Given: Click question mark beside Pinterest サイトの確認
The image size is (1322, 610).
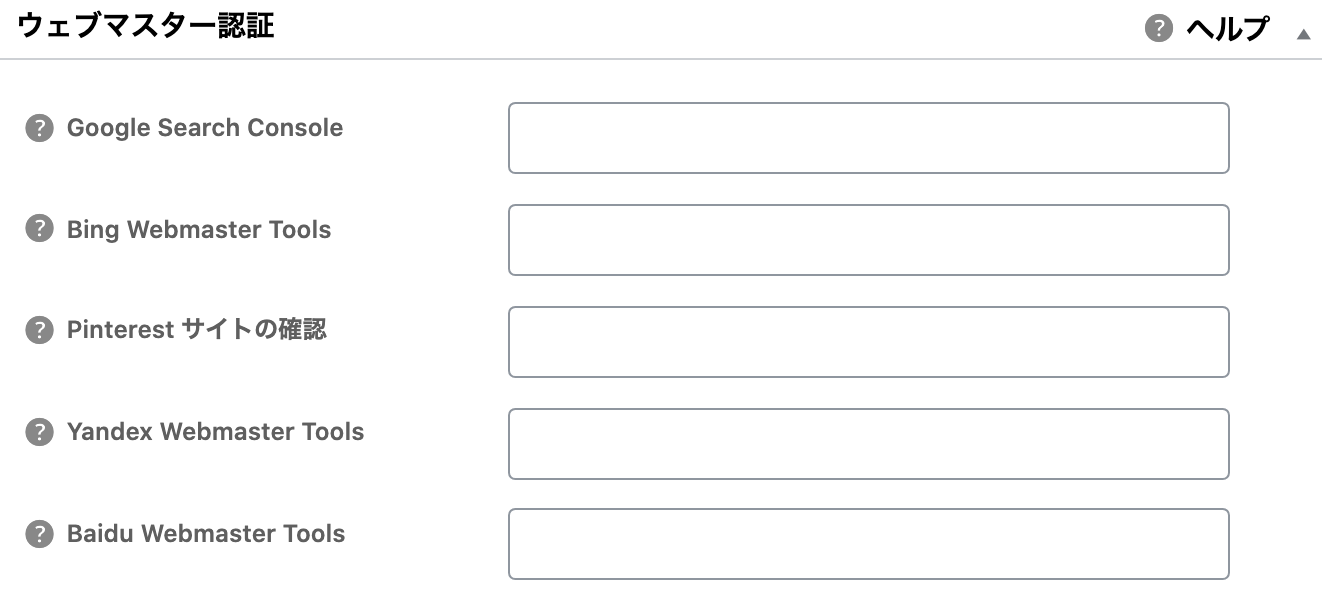Looking at the screenshot, I should pos(39,330).
